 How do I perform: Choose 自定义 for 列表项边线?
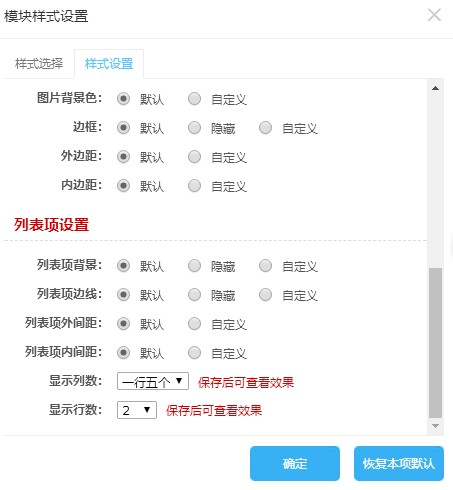[265, 295]
